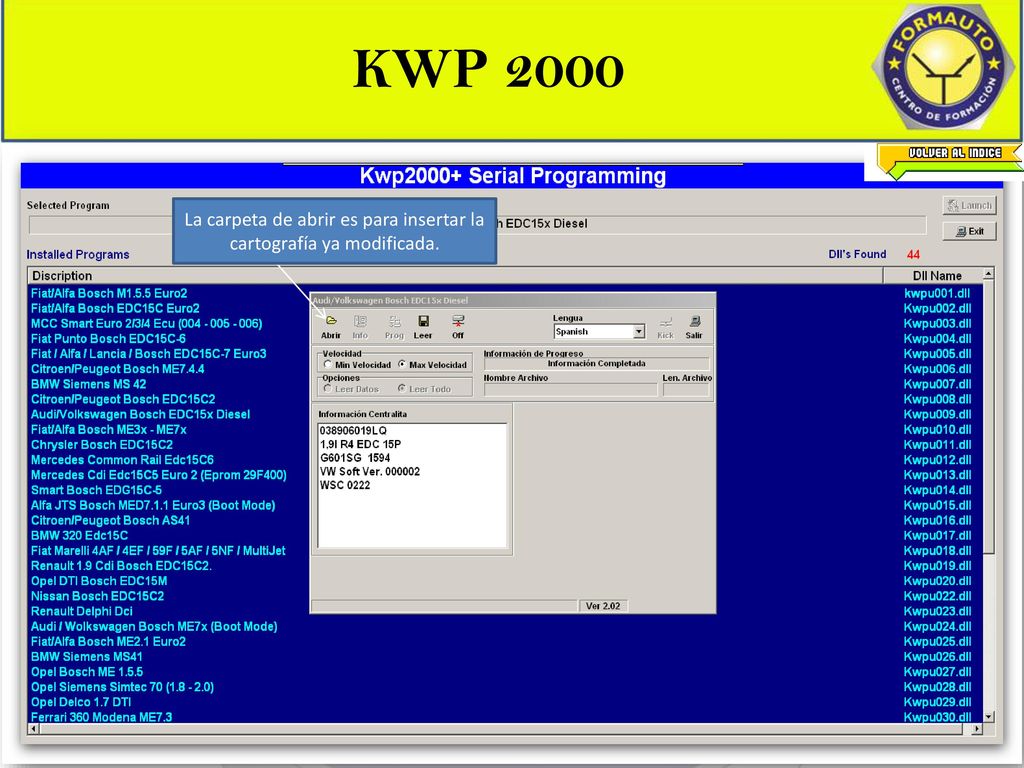Select Opel Siemens Simtec 70 (1.8 - 2.0)
This screenshot has width=1024, height=768.
[x=122, y=687]
